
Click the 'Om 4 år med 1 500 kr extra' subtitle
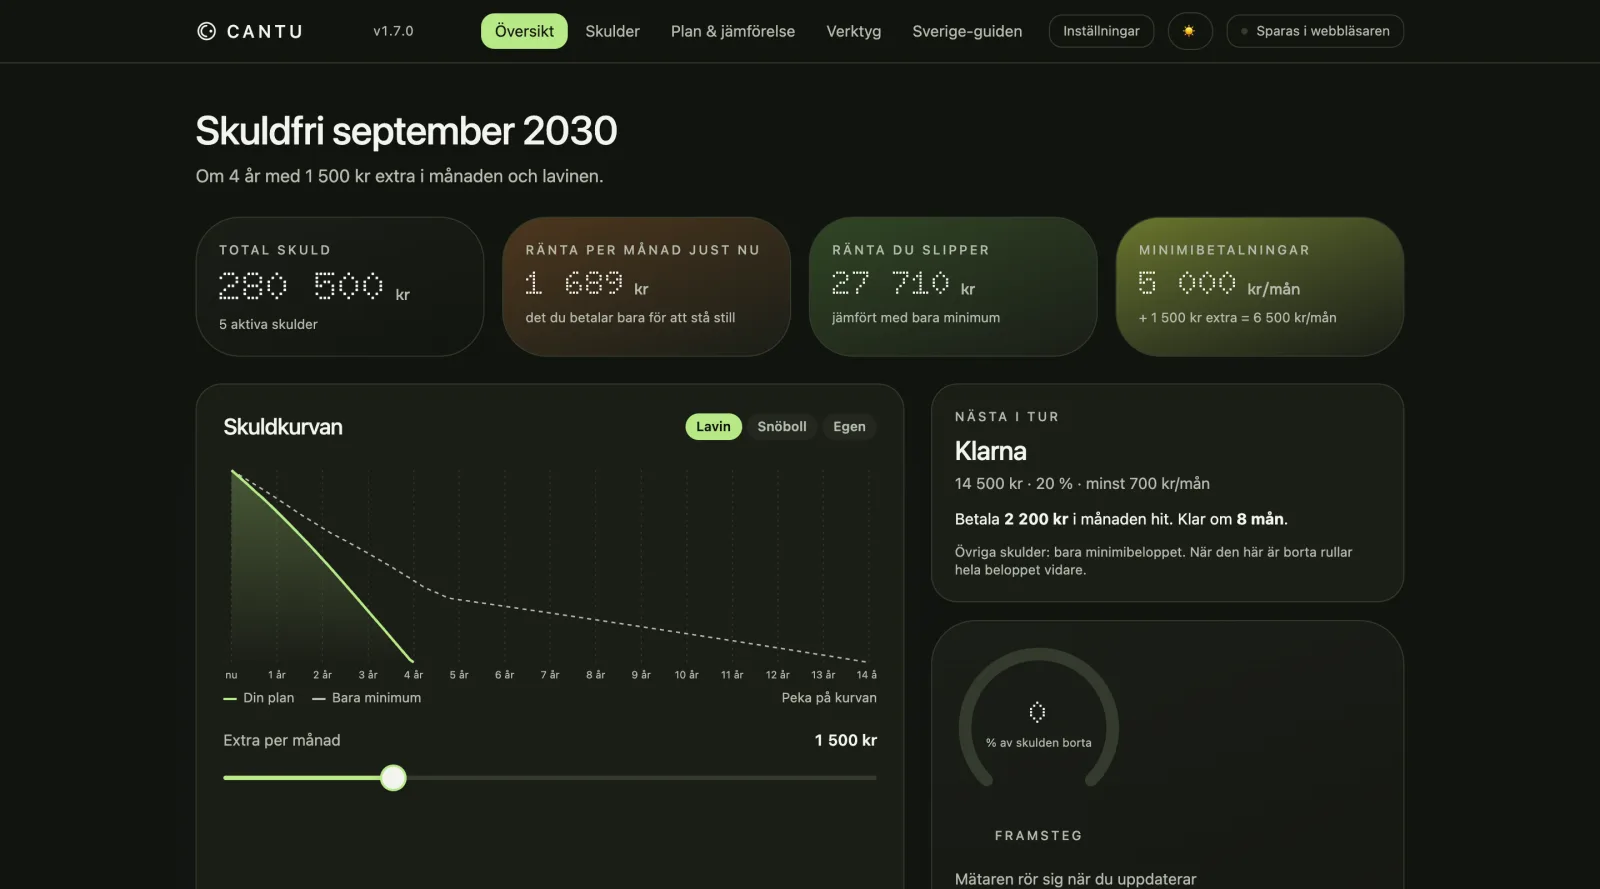click(399, 176)
